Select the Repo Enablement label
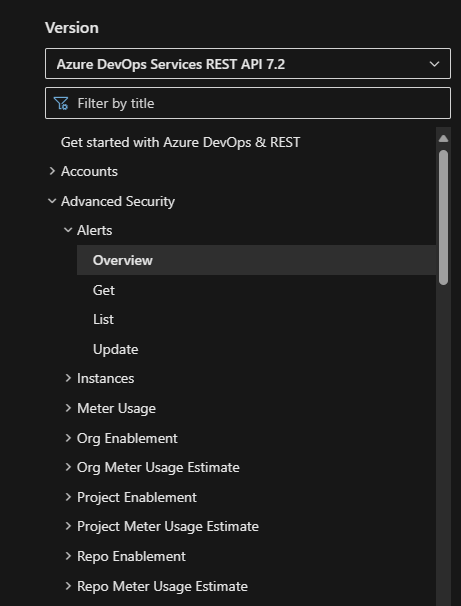This screenshot has height=606, width=461. click(131, 557)
